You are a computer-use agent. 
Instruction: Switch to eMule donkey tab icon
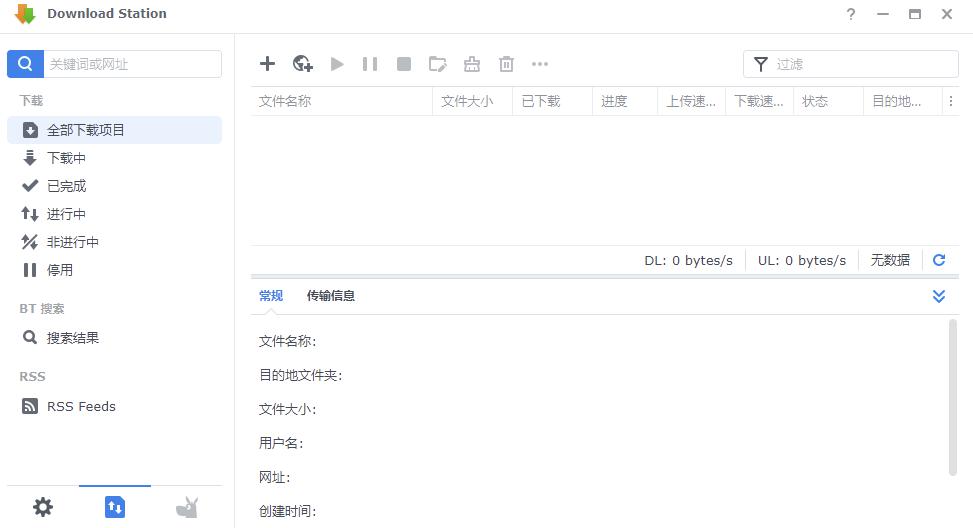click(x=187, y=508)
